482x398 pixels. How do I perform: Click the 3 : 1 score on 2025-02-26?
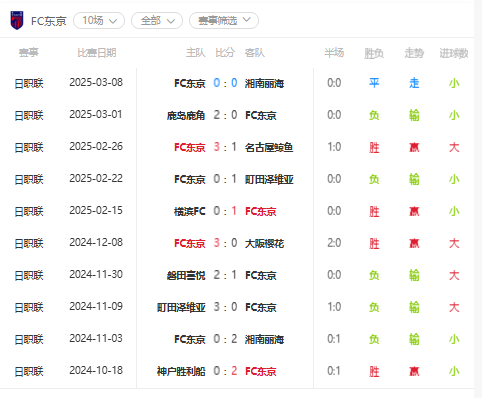tap(225, 147)
